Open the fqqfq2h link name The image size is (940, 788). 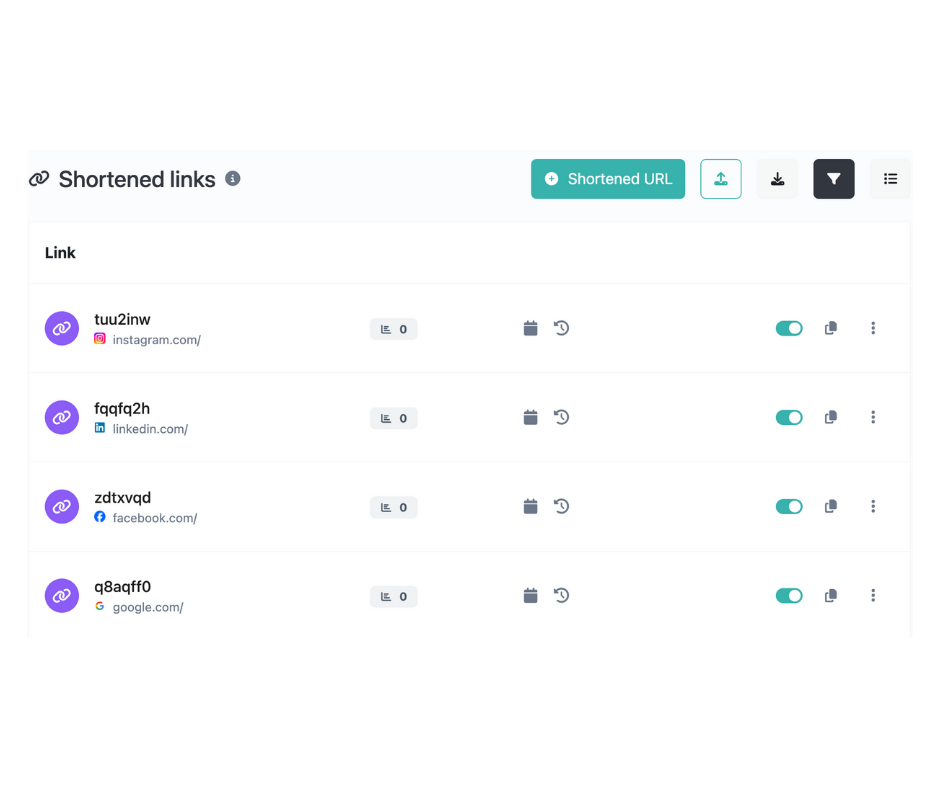pos(122,408)
